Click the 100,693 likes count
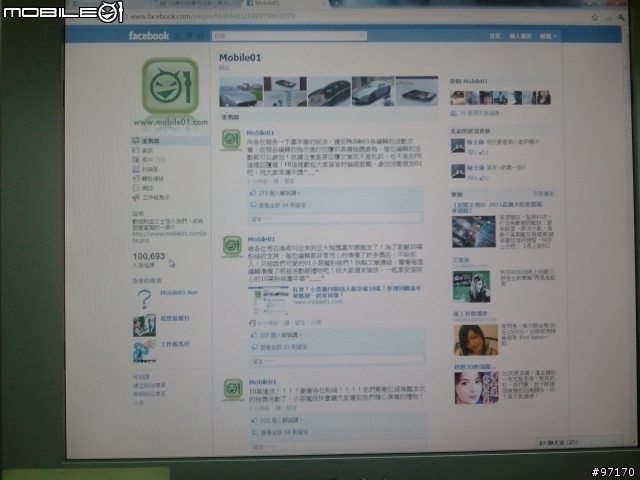This screenshot has width=640, height=480. [149, 256]
